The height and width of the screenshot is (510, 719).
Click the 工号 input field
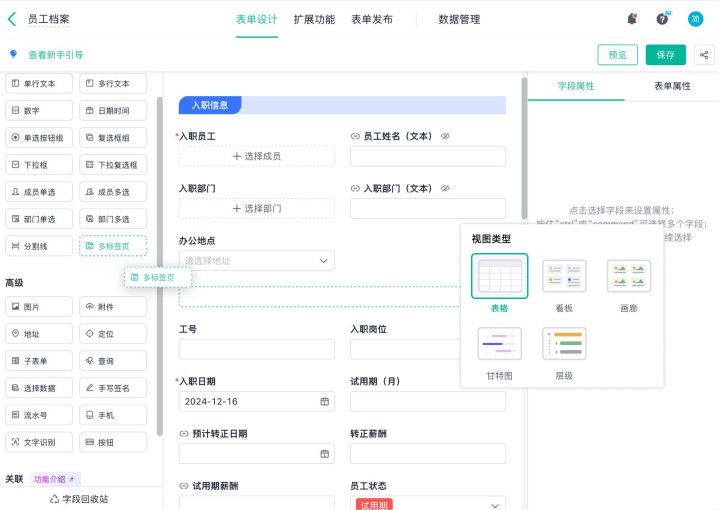point(256,349)
